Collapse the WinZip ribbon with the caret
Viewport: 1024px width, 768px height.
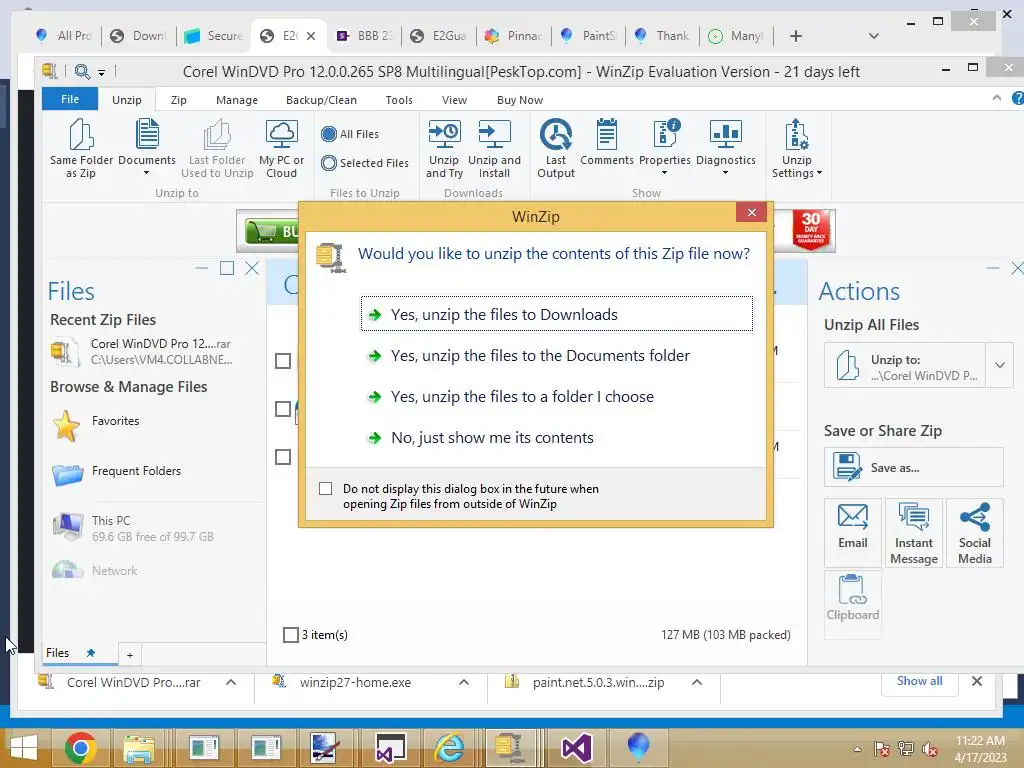point(997,98)
